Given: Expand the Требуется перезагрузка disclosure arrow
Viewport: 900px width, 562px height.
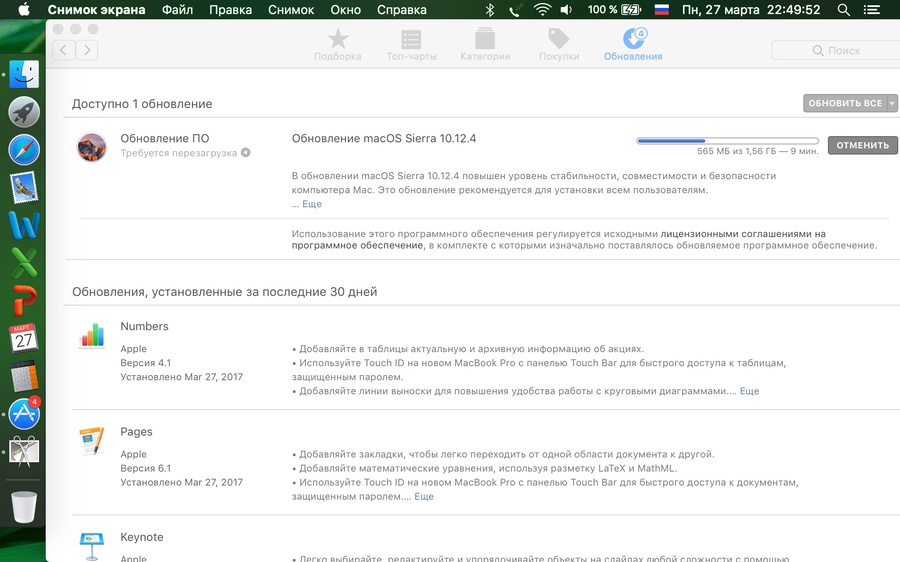Looking at the screenshot, I should click(x=246, y=153).
